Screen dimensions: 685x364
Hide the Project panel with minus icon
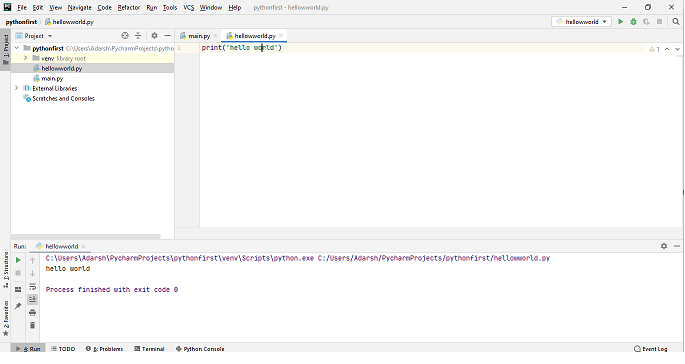coord(167,36)
